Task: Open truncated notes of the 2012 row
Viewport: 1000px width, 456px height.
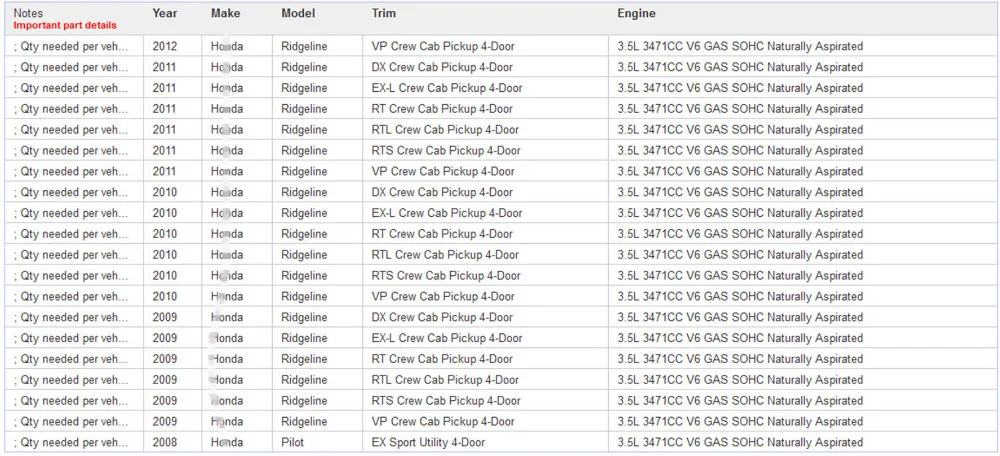Action: [71, 46]
